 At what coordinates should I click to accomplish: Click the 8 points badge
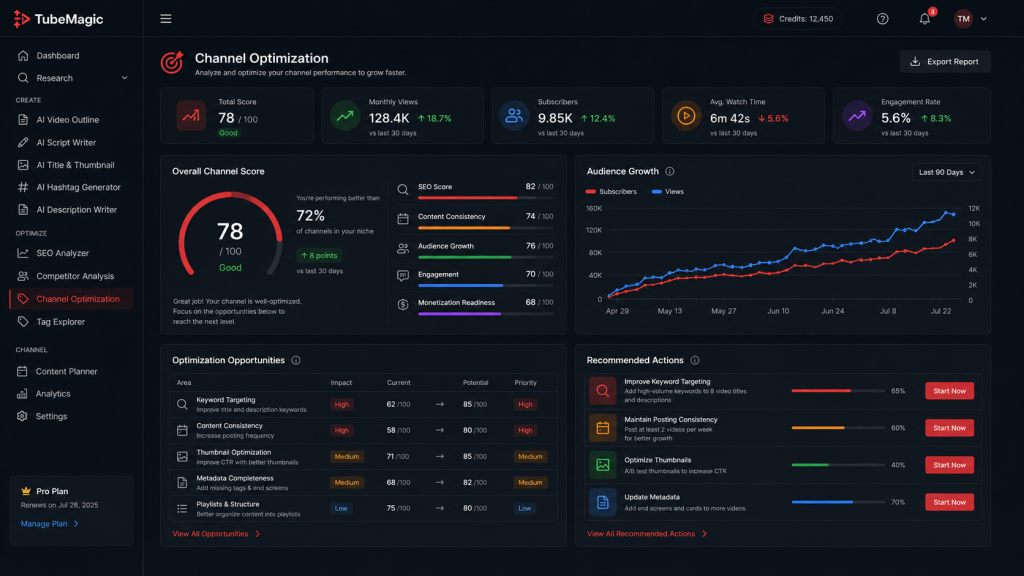tap(319, 255)
